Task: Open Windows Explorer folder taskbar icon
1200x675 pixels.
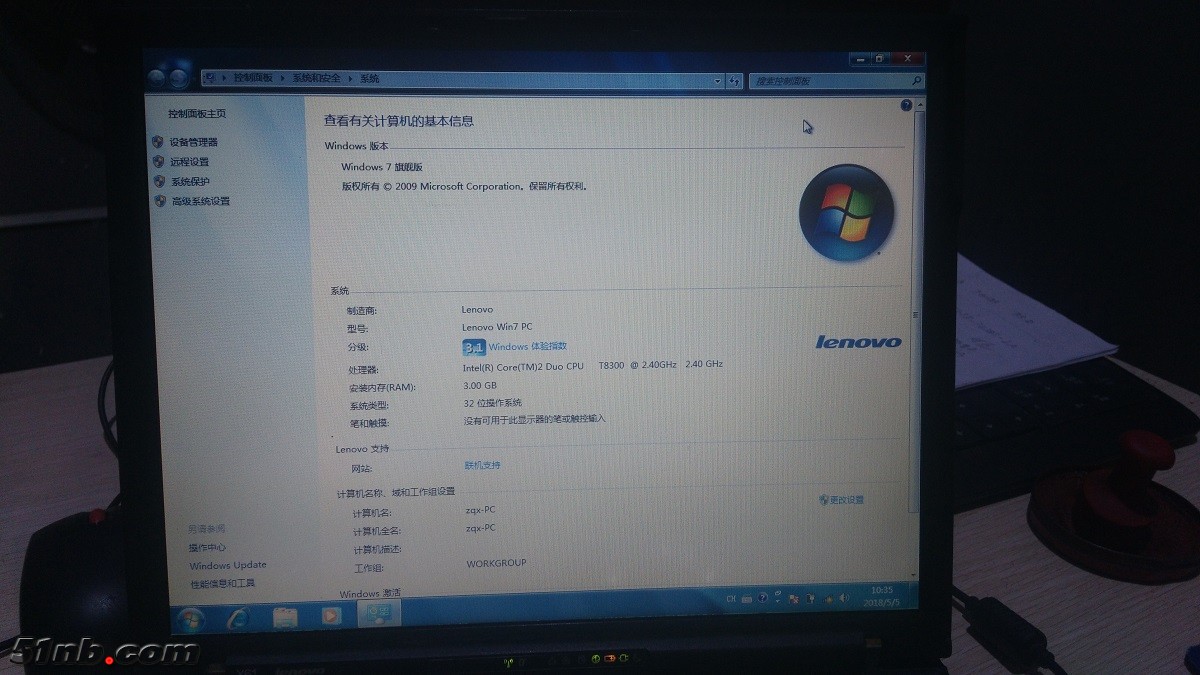Action: tap(285, 618)
